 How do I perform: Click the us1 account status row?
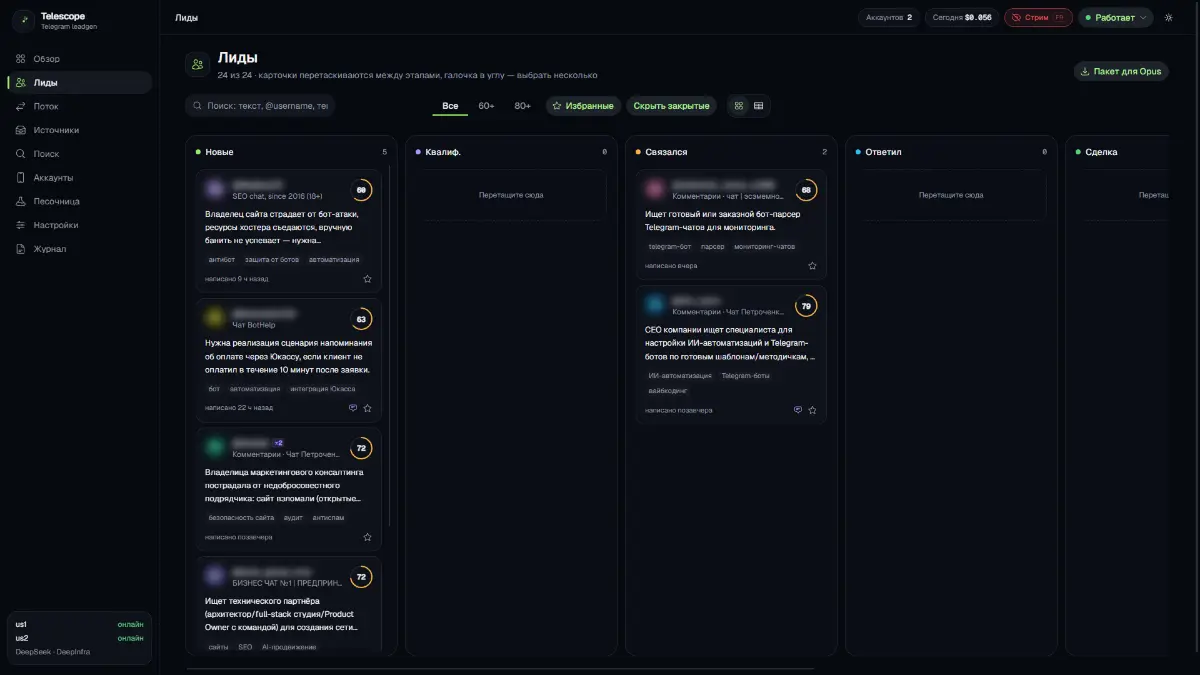[x=79, y=624]
